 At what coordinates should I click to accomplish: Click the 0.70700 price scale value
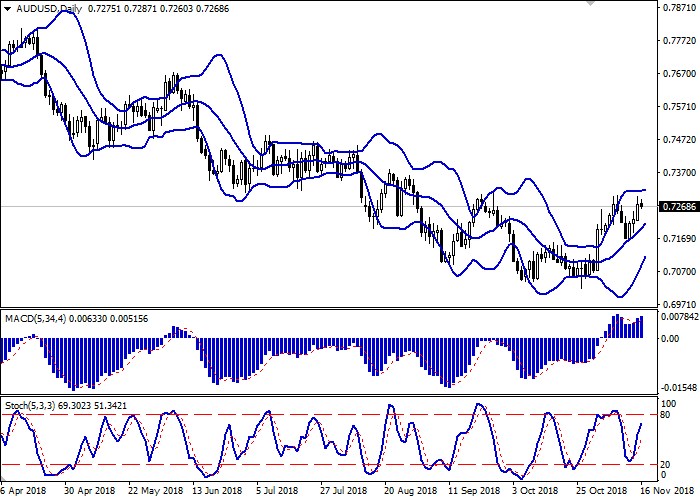pos(680,272)
